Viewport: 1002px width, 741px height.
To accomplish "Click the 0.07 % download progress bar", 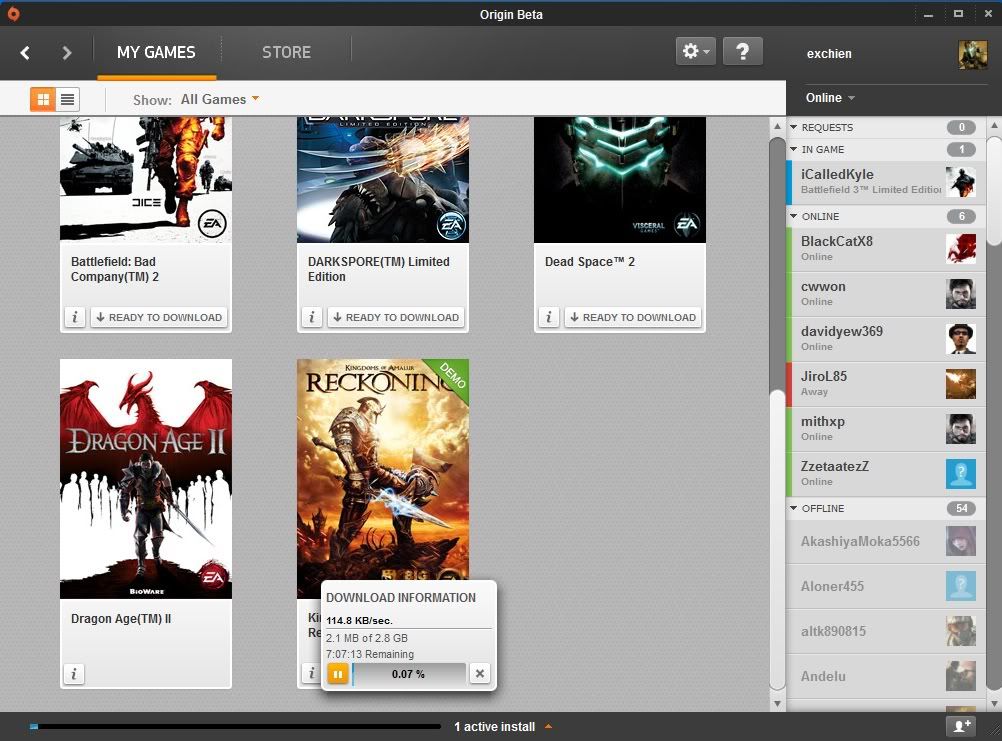I will pos(408,674).
